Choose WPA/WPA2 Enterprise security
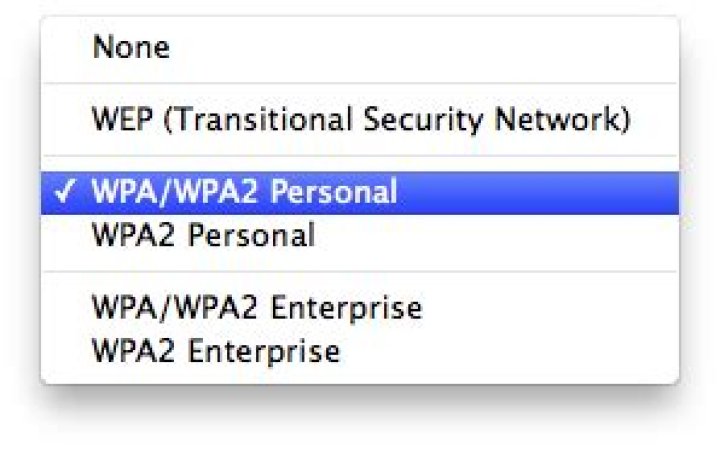This screenshot has width=720, height=449. [256, 307]
